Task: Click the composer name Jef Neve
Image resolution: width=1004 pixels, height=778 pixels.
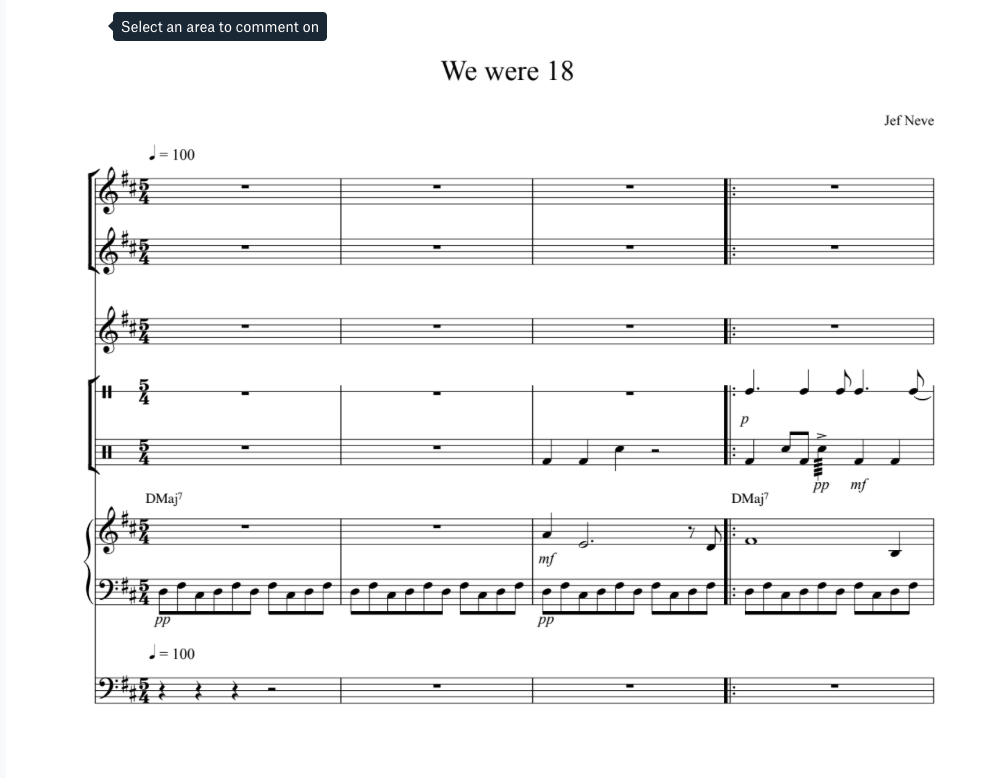Action: click(x=909, y=120)
